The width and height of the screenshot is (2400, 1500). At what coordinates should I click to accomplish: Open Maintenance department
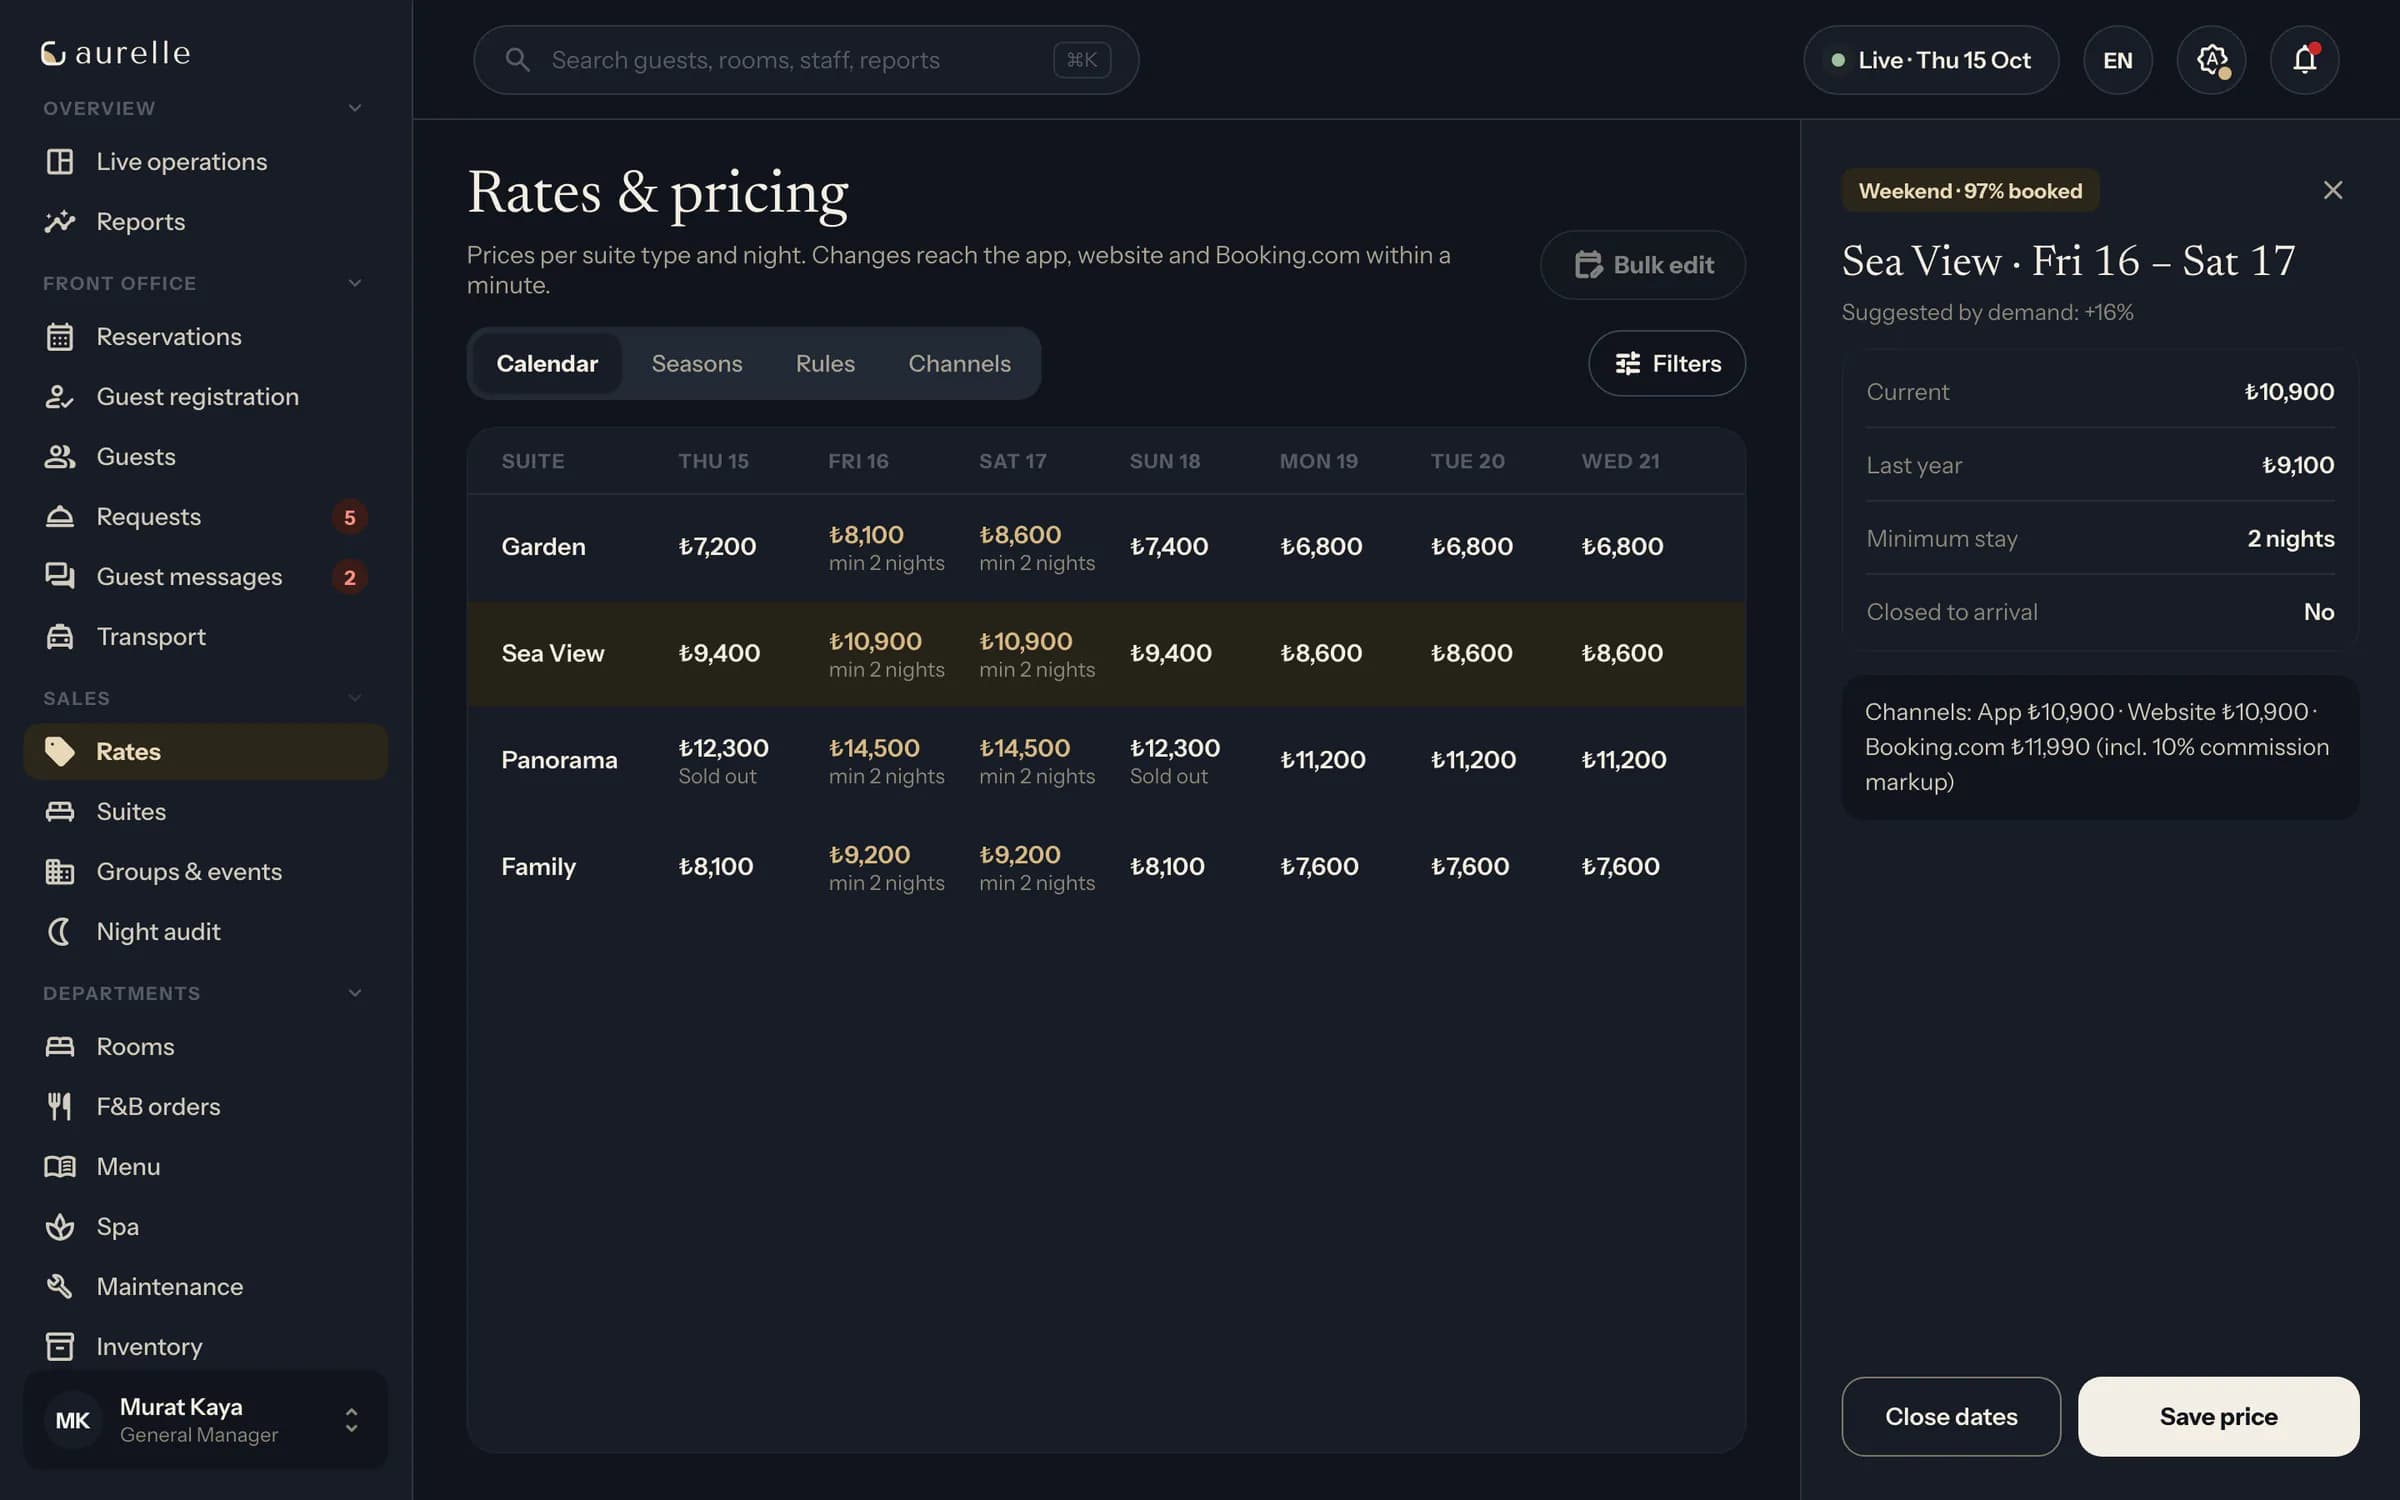point(205,1286)
